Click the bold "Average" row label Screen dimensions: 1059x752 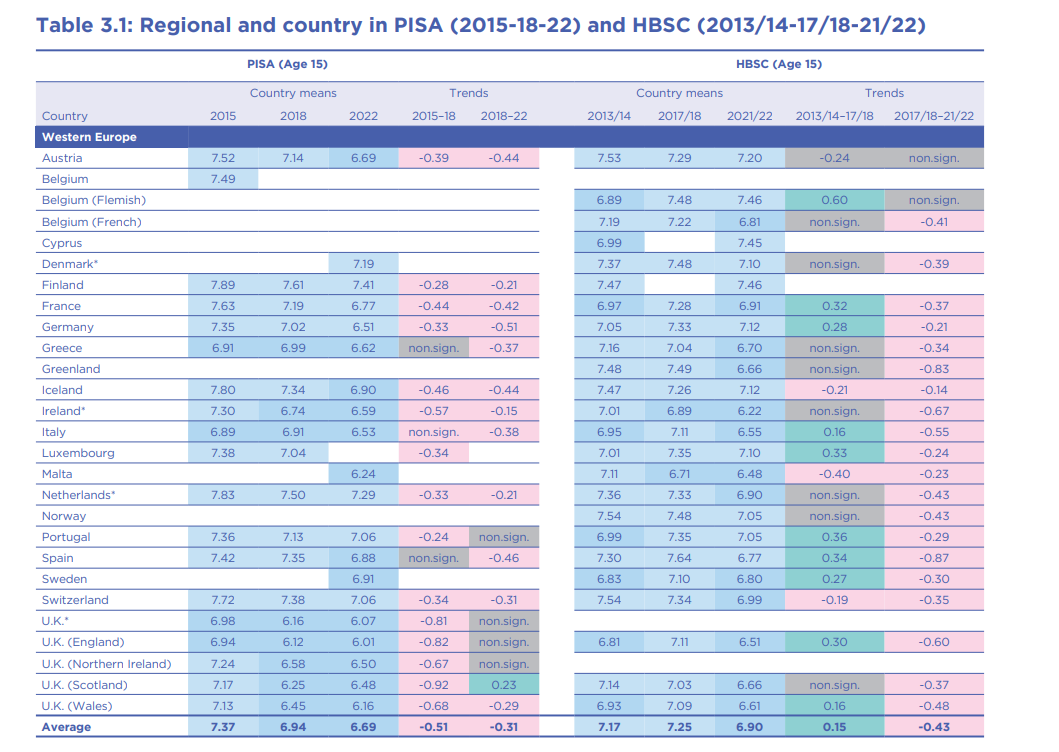point(66,727)
